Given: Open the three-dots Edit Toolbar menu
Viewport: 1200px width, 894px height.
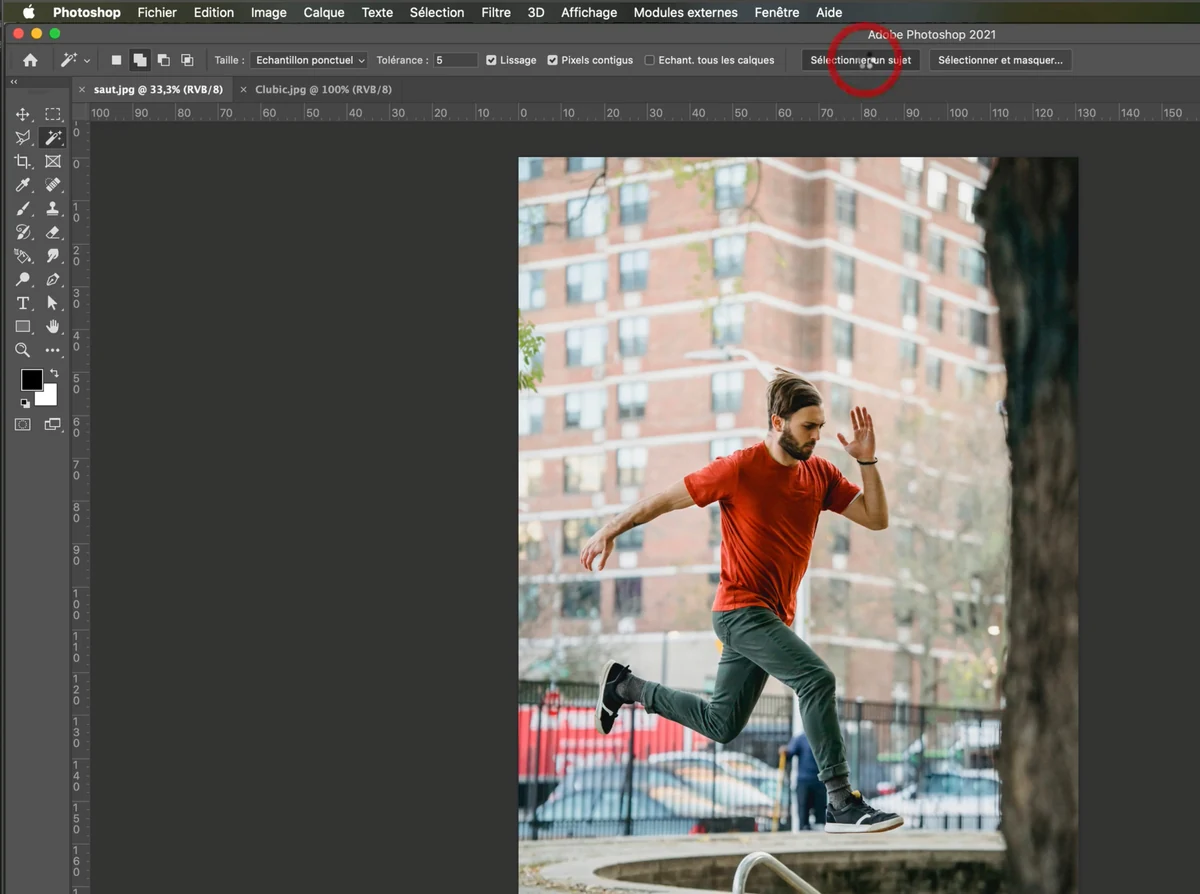Looking at the screenshot, I should [x=53, y=350].
